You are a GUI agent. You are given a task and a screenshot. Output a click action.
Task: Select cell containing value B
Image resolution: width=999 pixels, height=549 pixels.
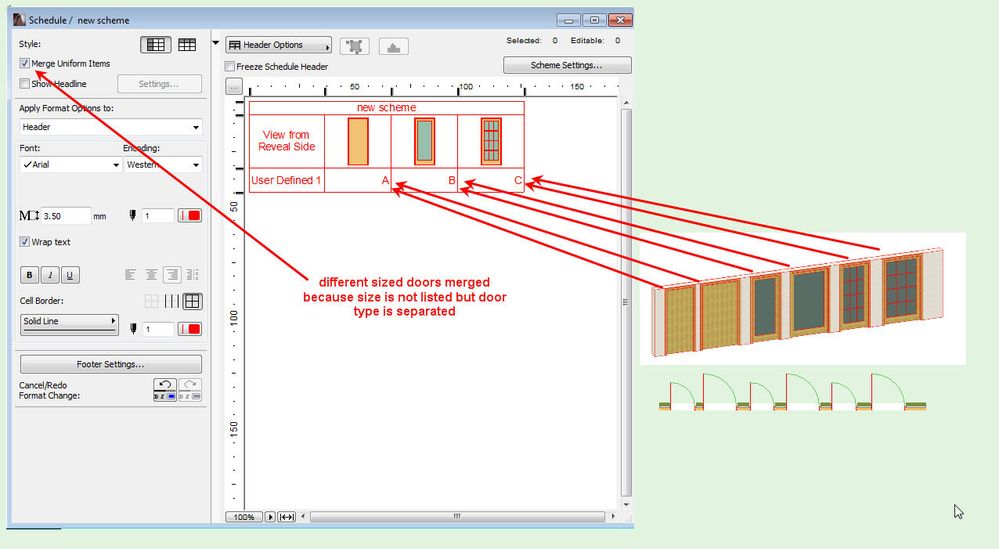424,180
